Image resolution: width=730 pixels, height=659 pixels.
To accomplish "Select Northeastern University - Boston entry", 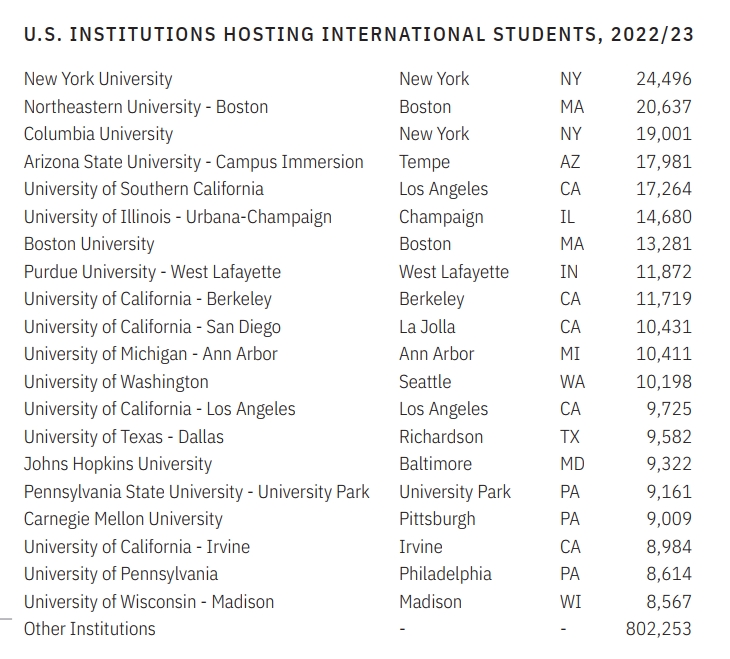I will click(146, 107).
